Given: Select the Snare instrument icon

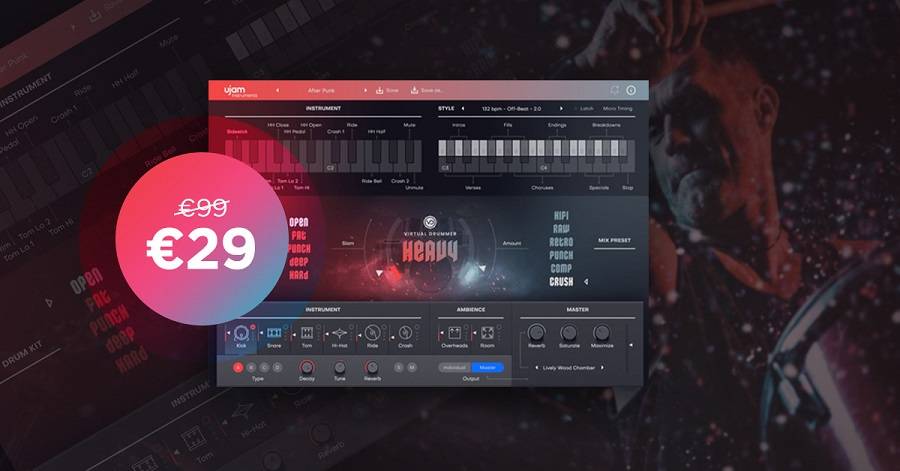Looking at the screenshot, I should 274,333.
